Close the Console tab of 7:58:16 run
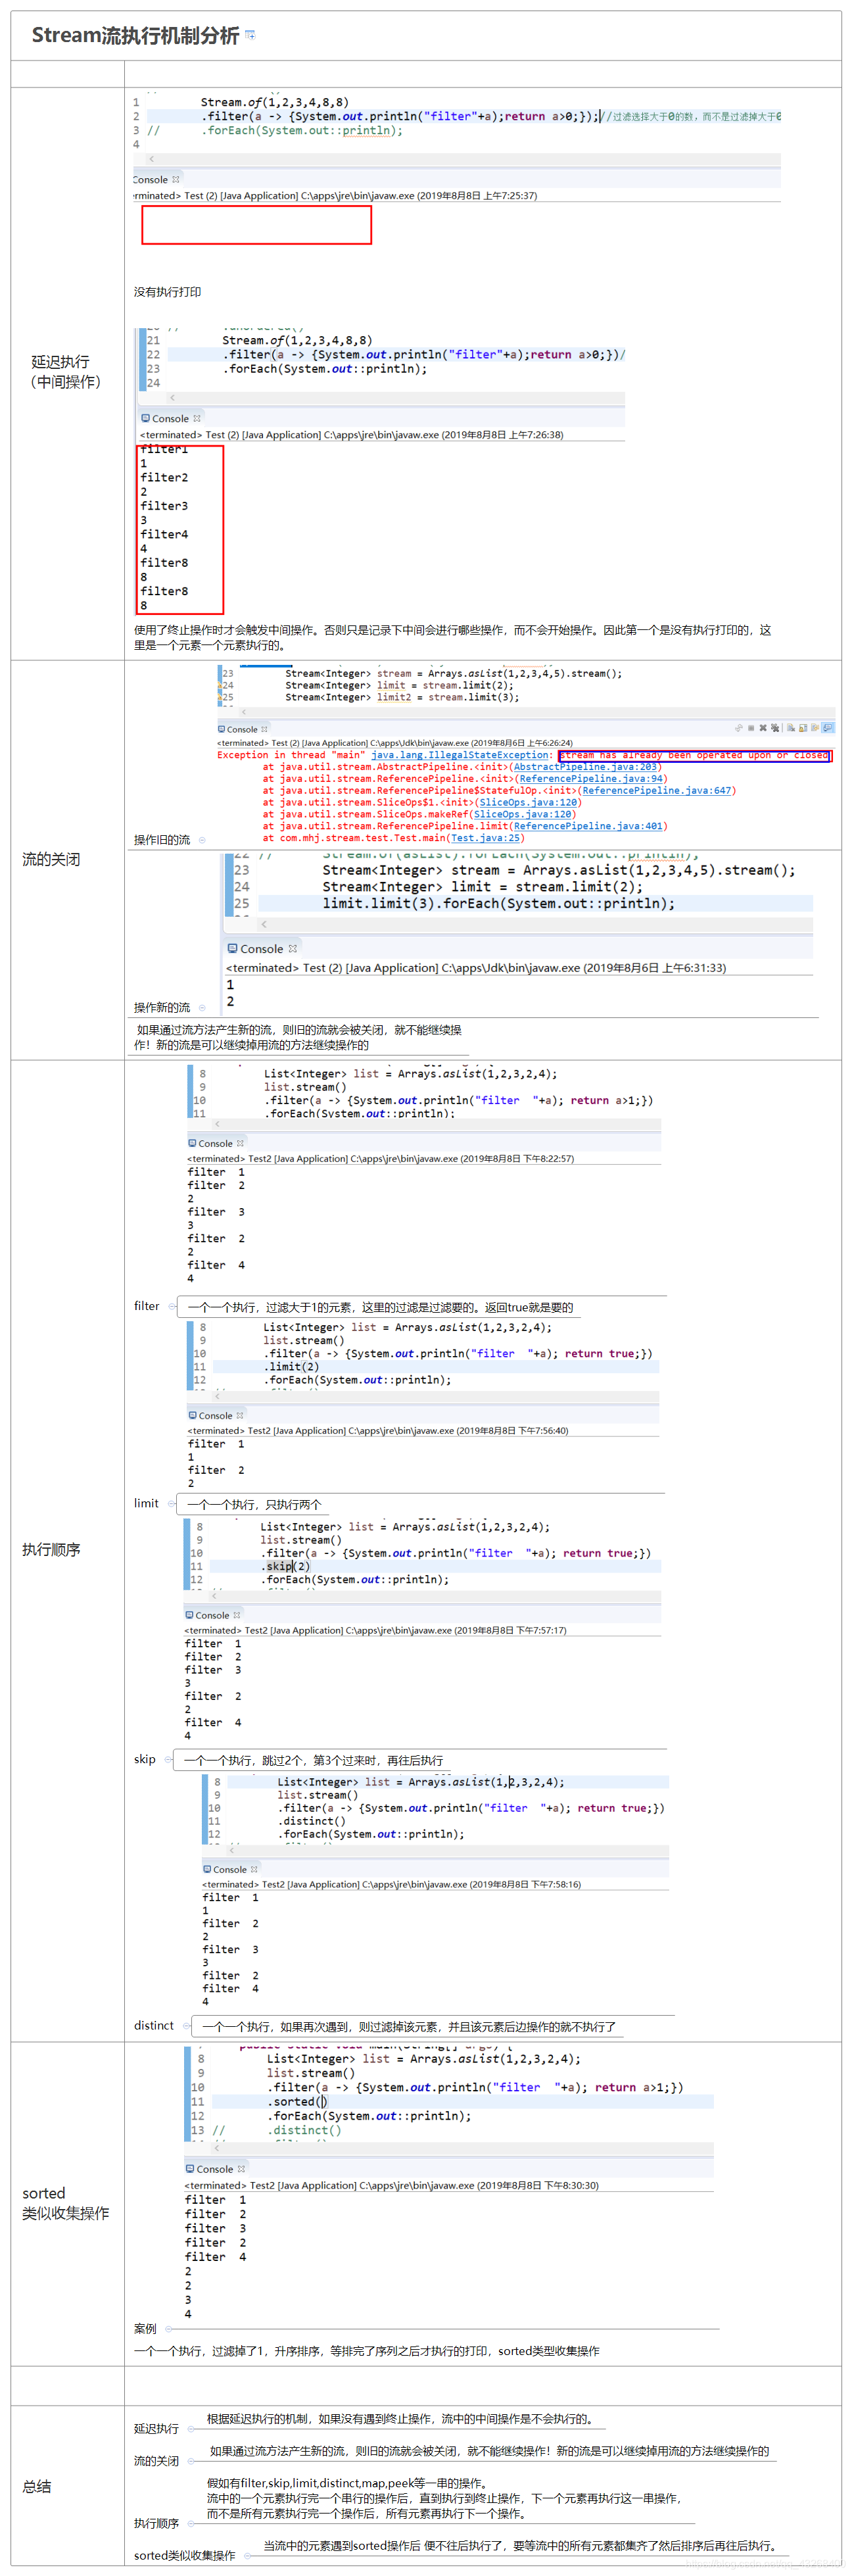 point(254,1869)
